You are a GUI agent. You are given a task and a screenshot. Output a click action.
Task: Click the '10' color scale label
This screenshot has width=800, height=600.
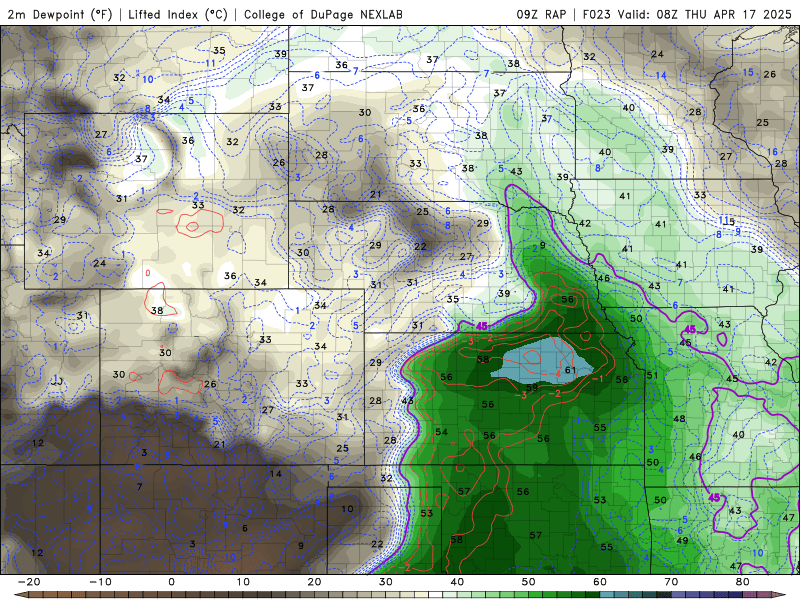(243, 582)
